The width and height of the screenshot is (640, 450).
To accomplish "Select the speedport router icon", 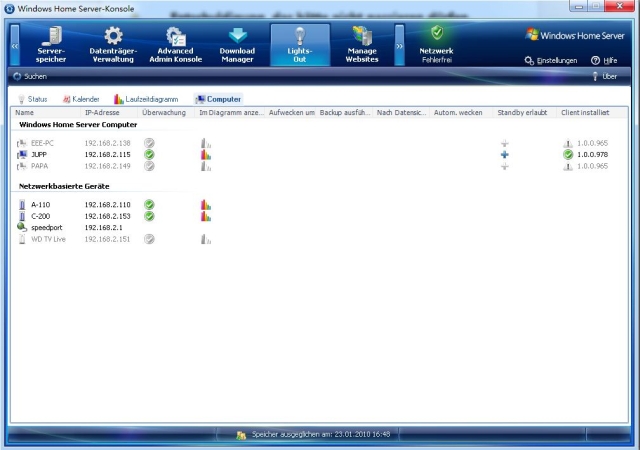I will (x=22, y=227).
